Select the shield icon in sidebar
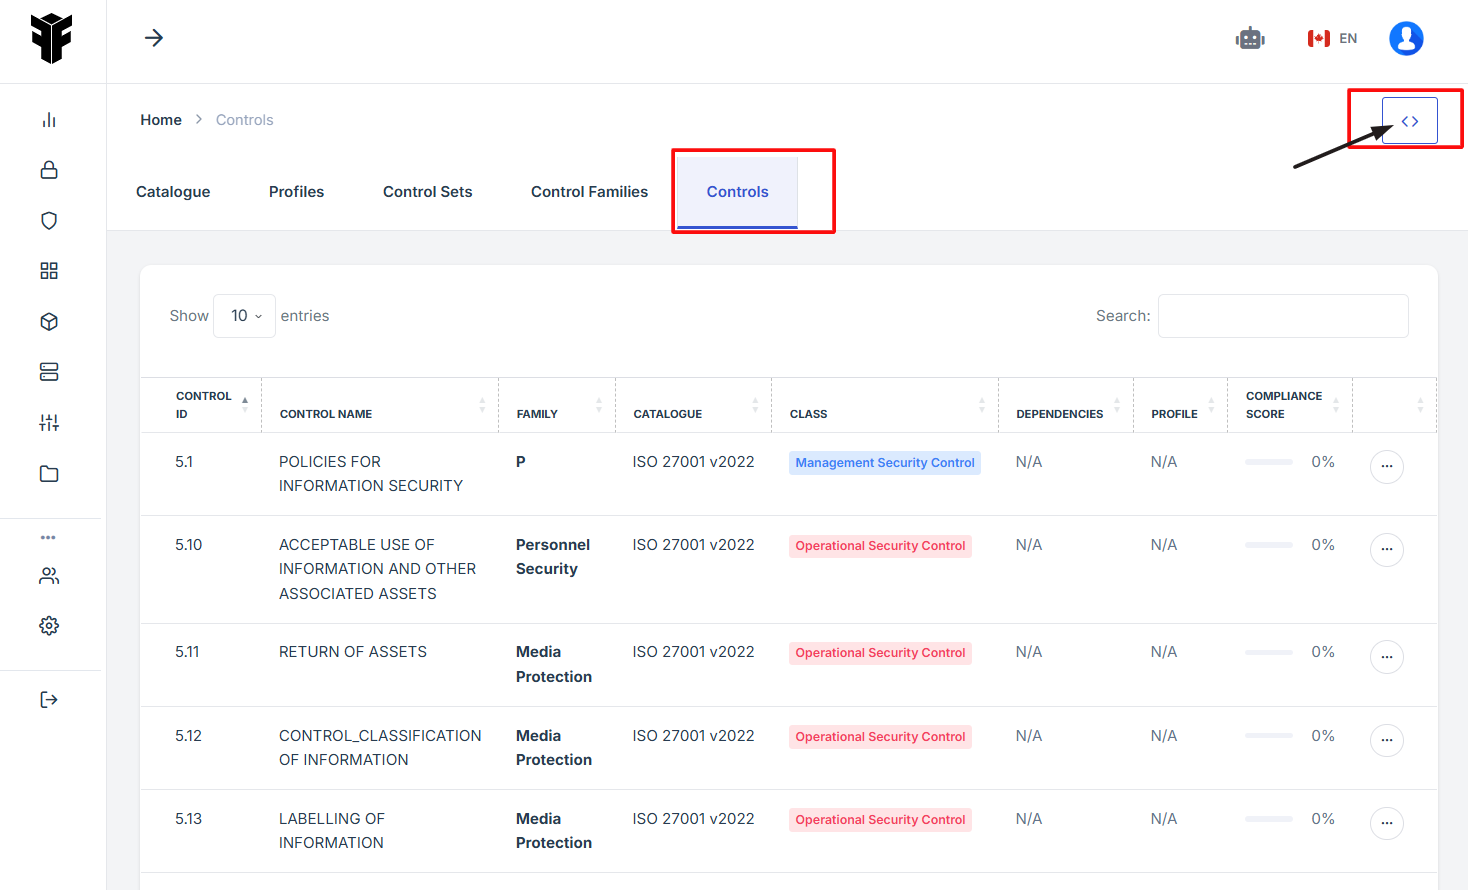 [x=49, y=221]
